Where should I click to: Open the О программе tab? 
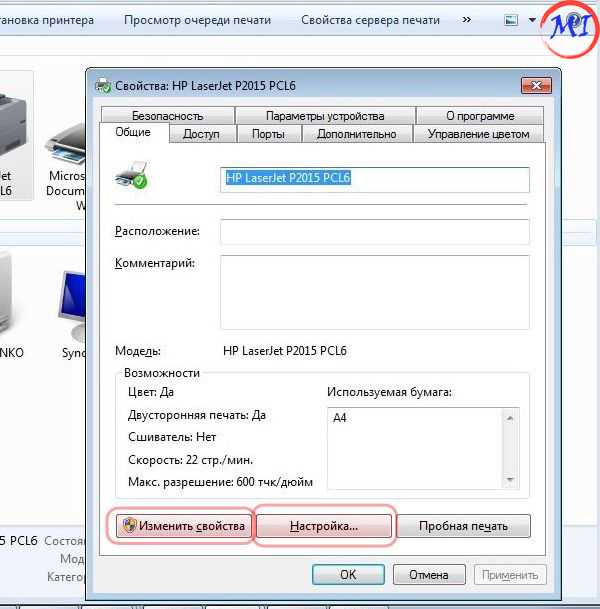[x=480, y=115]
